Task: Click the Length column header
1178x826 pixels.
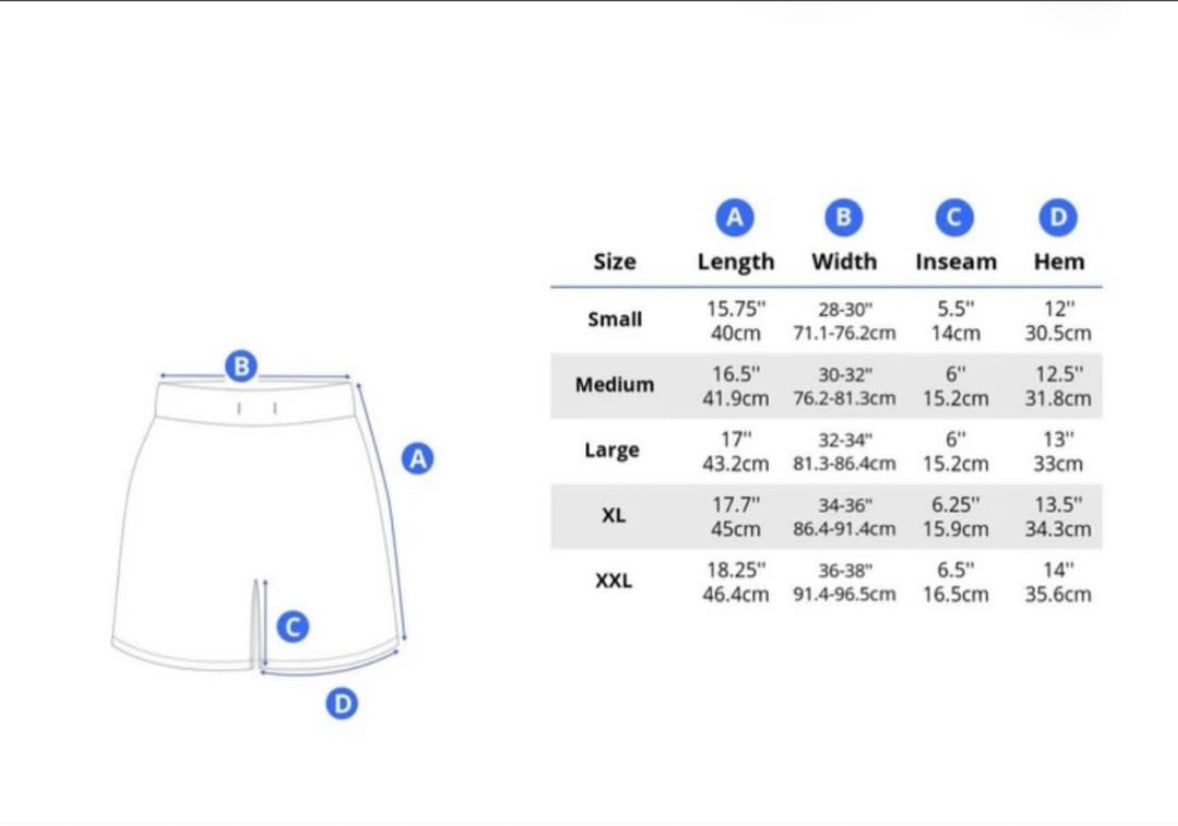Action: (x=735, y=262)
